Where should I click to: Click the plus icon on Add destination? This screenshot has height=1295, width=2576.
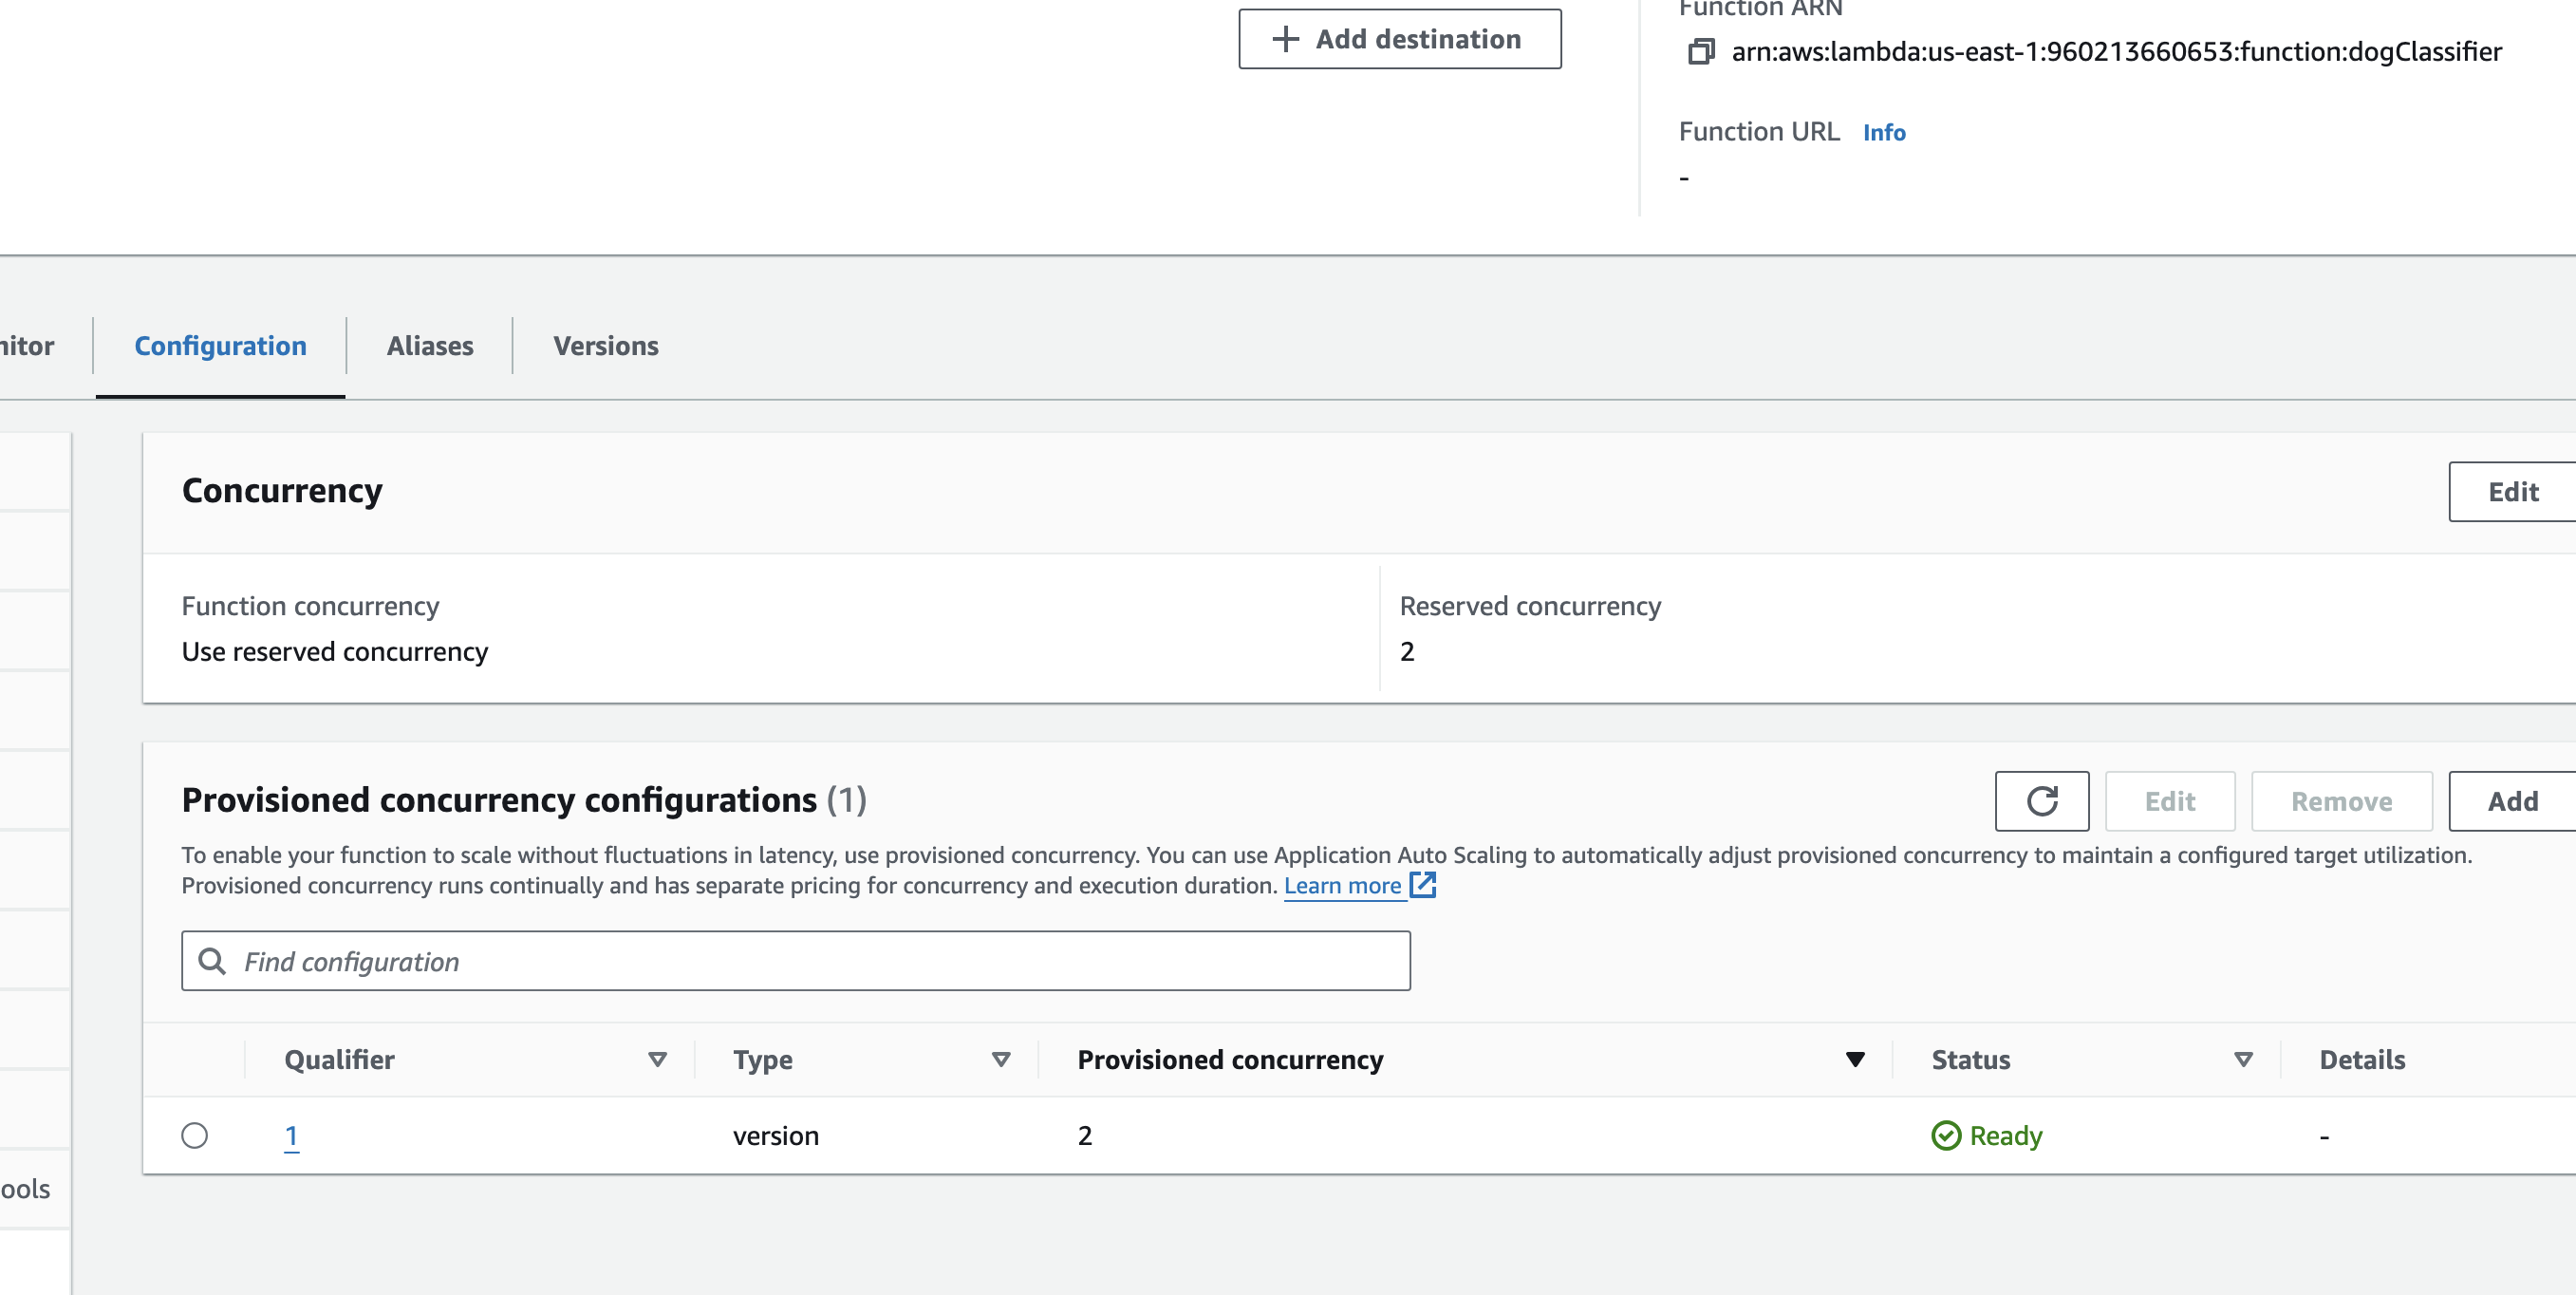(x=1285, y=39)
